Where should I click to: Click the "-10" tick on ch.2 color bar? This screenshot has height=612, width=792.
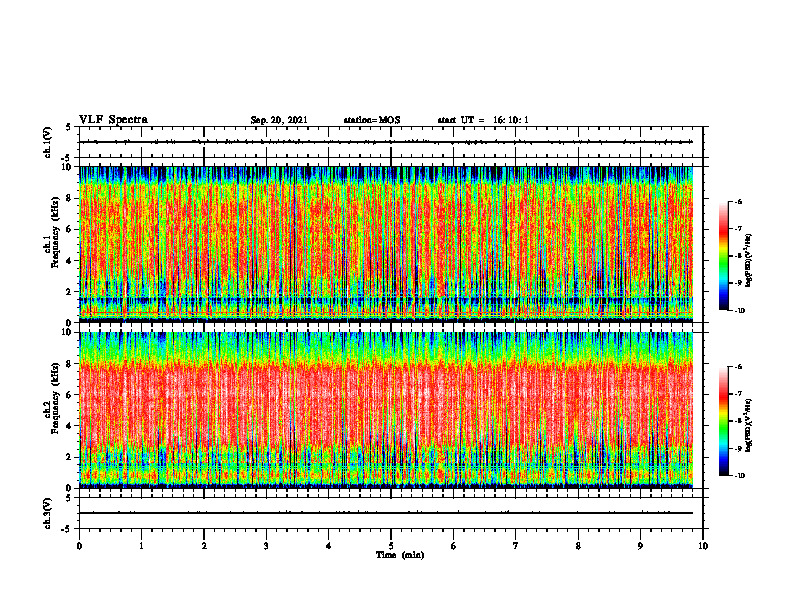(x=739, y=475)
